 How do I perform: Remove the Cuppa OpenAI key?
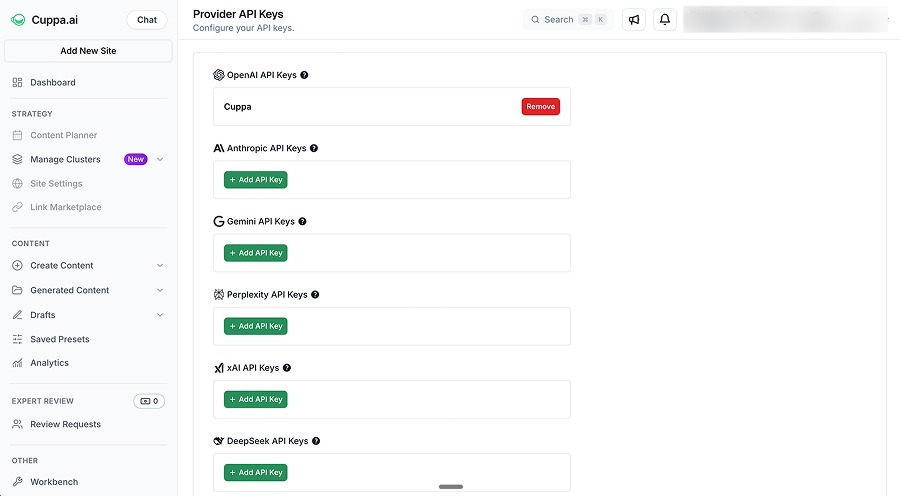pyautogui.click(x=541, y=107)
